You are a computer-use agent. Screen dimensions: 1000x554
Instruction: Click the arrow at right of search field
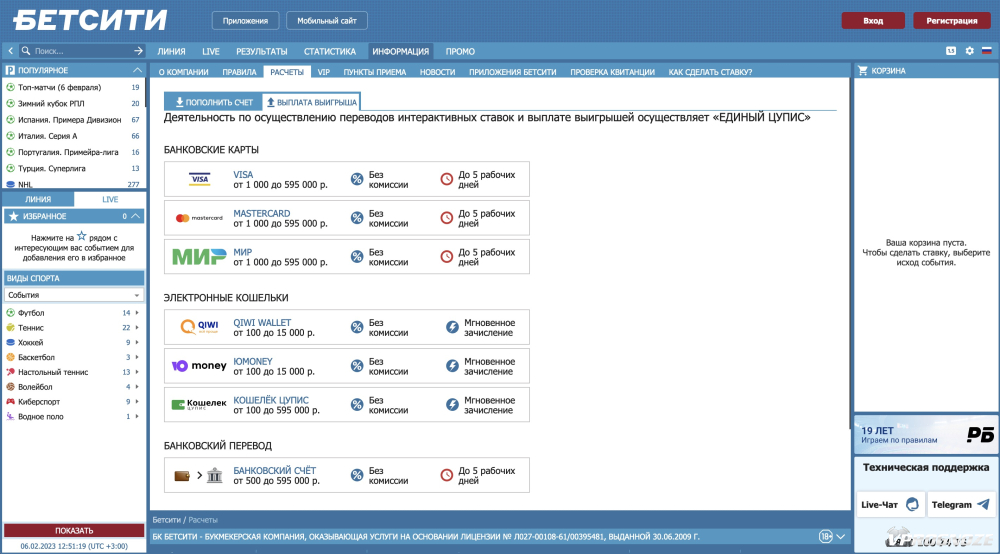point(138,51)
